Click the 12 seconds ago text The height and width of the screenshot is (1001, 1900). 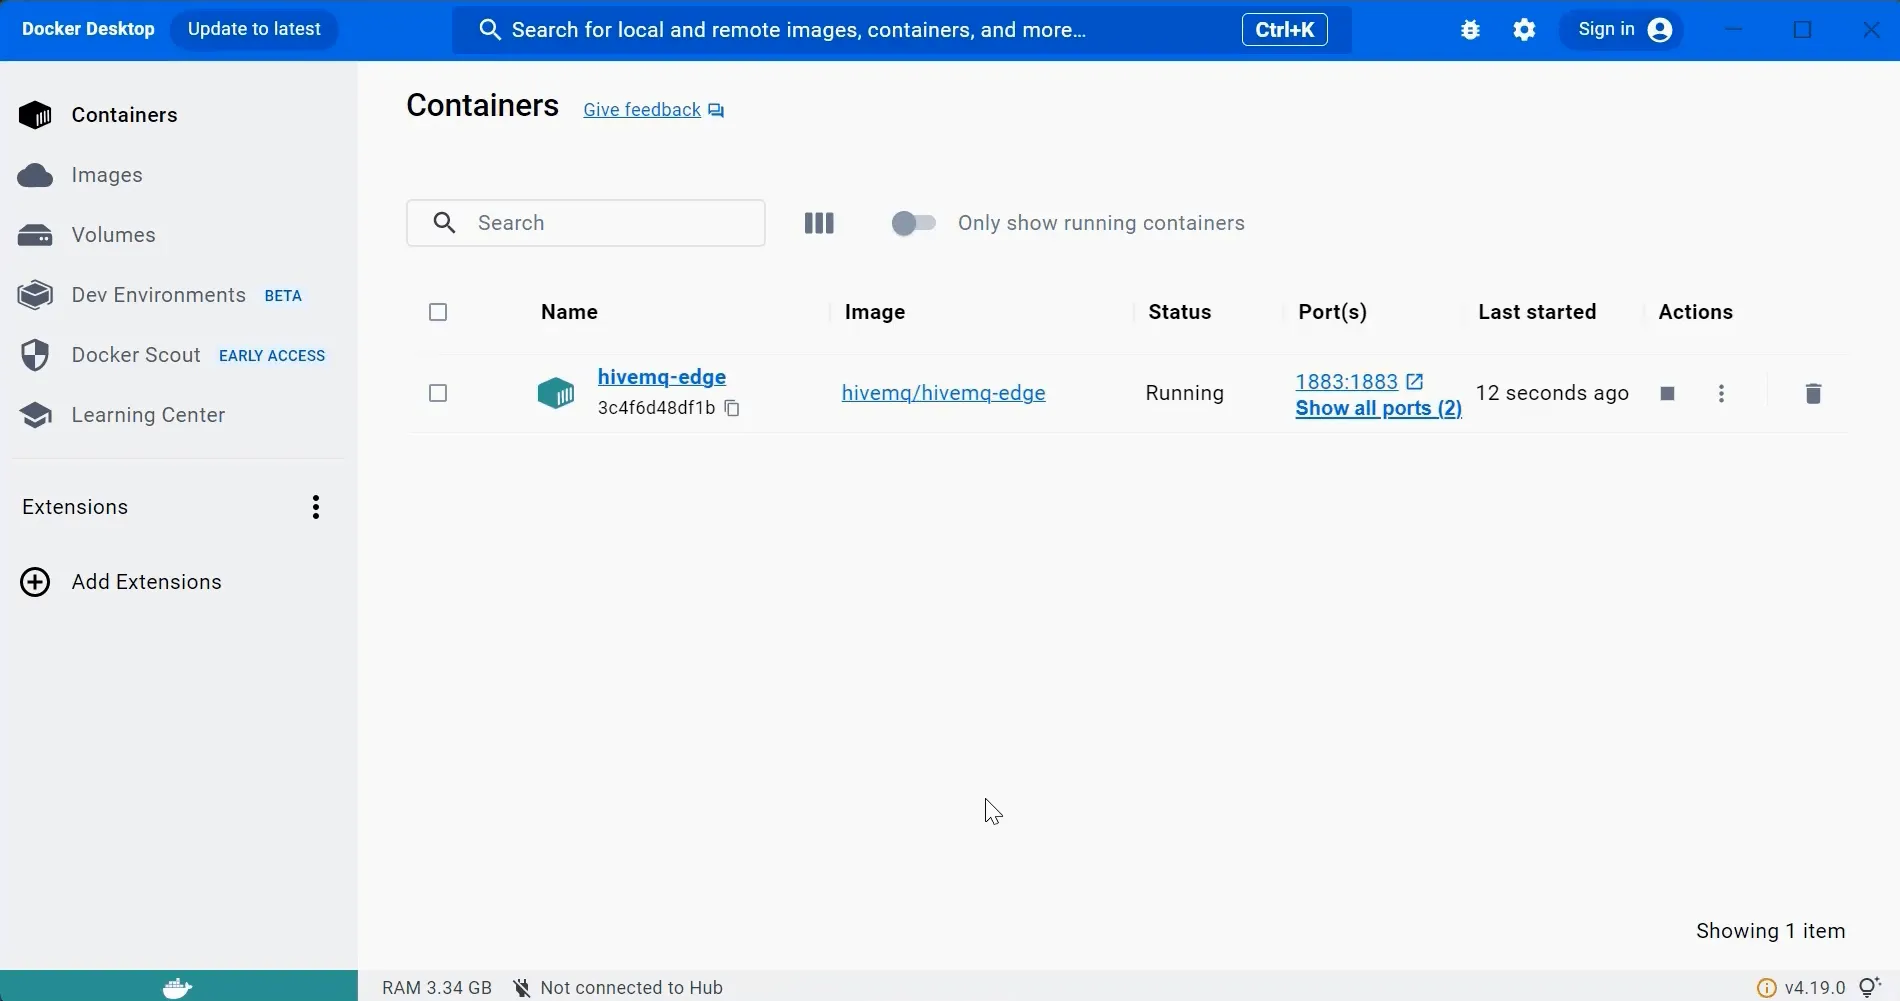tap(1552, 393)
